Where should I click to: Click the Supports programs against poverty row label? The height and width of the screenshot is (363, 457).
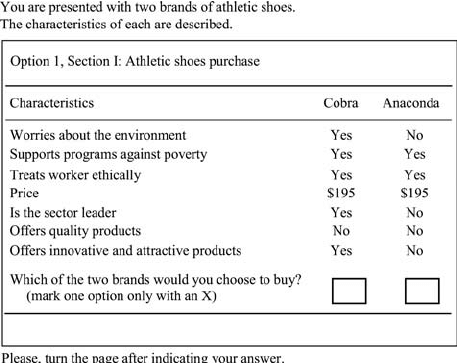[108, 155]
